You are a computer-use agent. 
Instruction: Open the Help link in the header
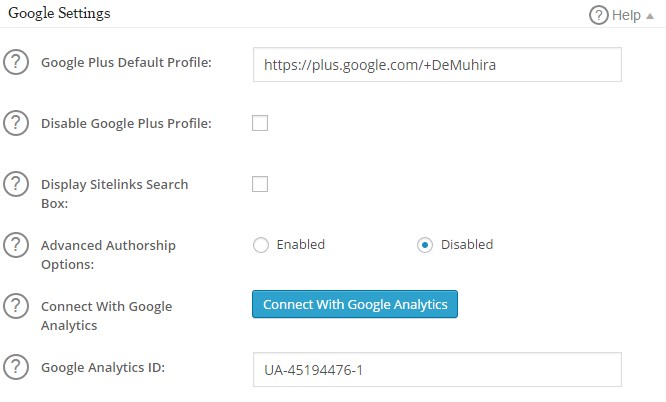[x=626, y=15]
